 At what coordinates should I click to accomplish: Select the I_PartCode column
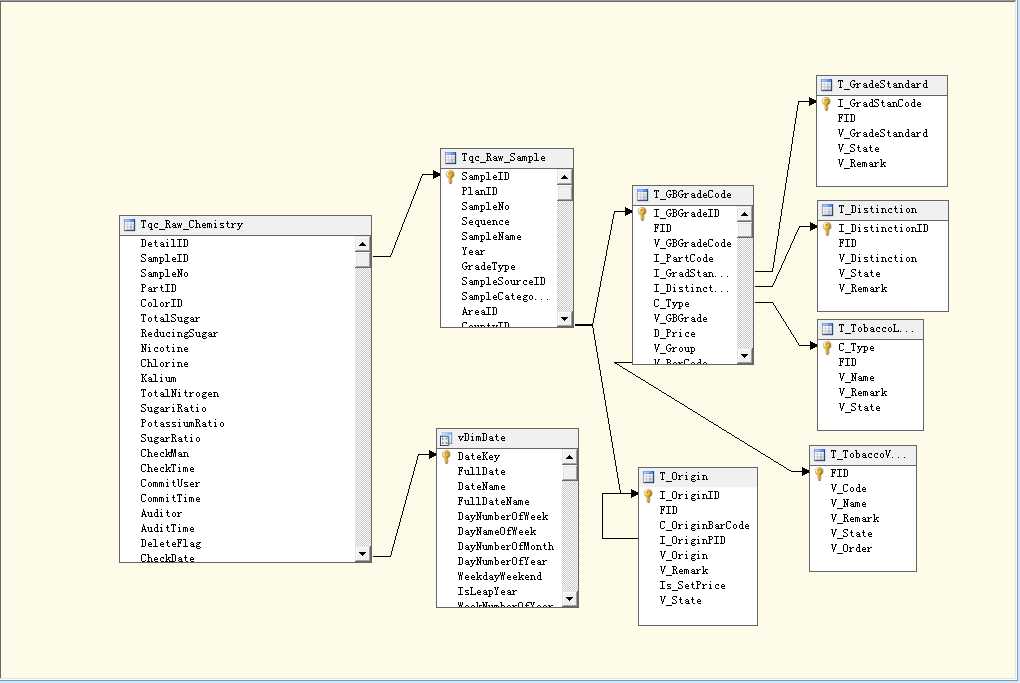[x=684, y=258]
